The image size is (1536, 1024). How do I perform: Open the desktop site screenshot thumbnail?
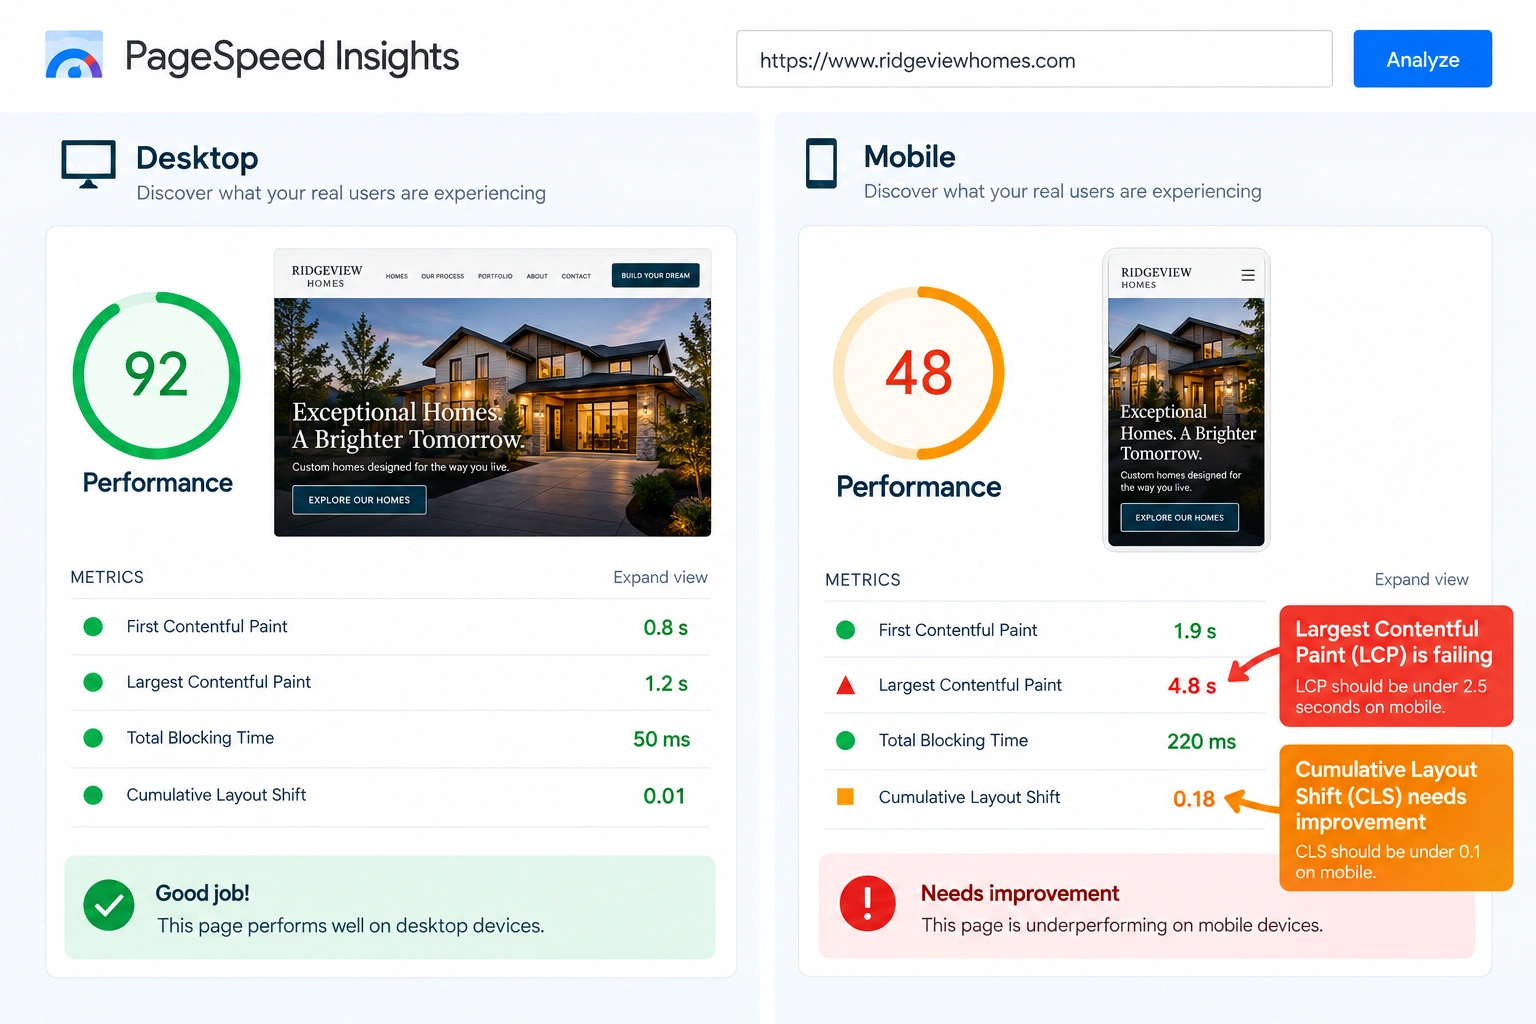tap(492, 393)
